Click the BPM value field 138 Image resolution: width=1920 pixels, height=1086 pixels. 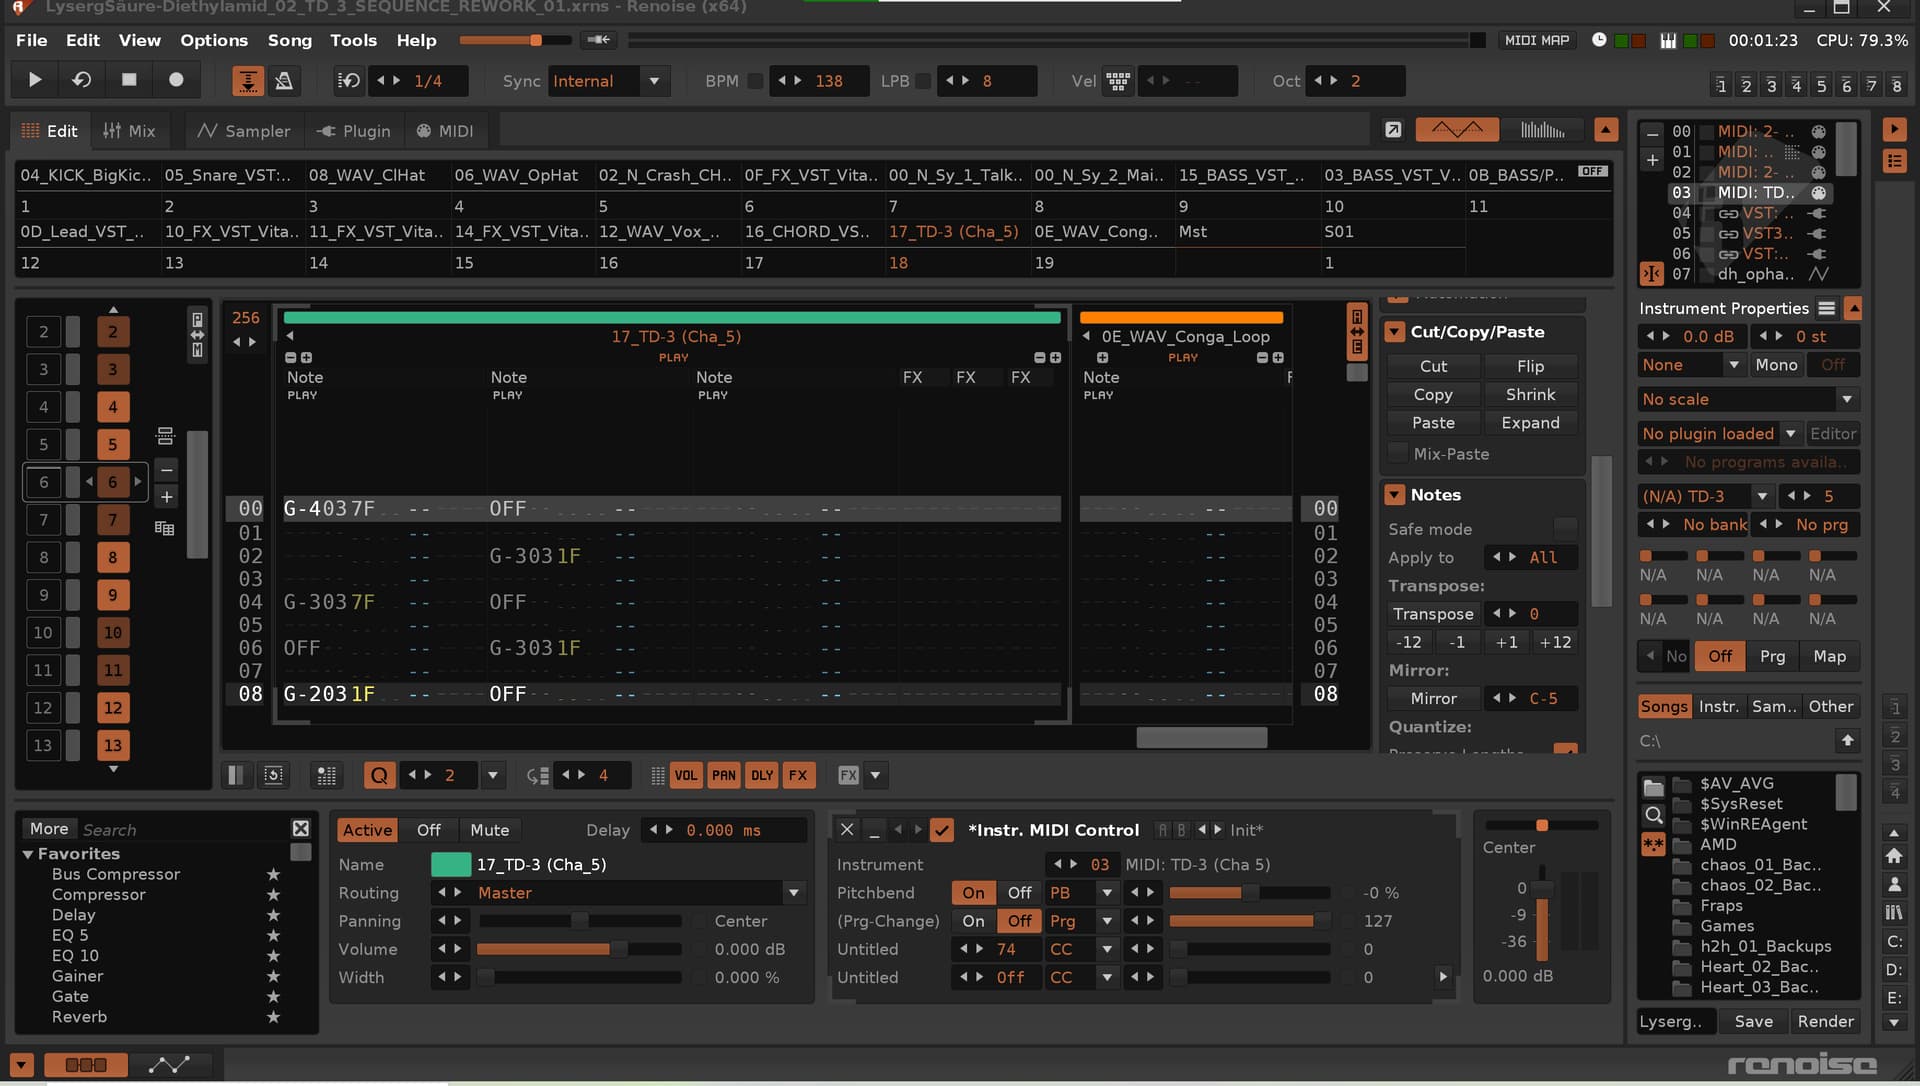[829, 81]
